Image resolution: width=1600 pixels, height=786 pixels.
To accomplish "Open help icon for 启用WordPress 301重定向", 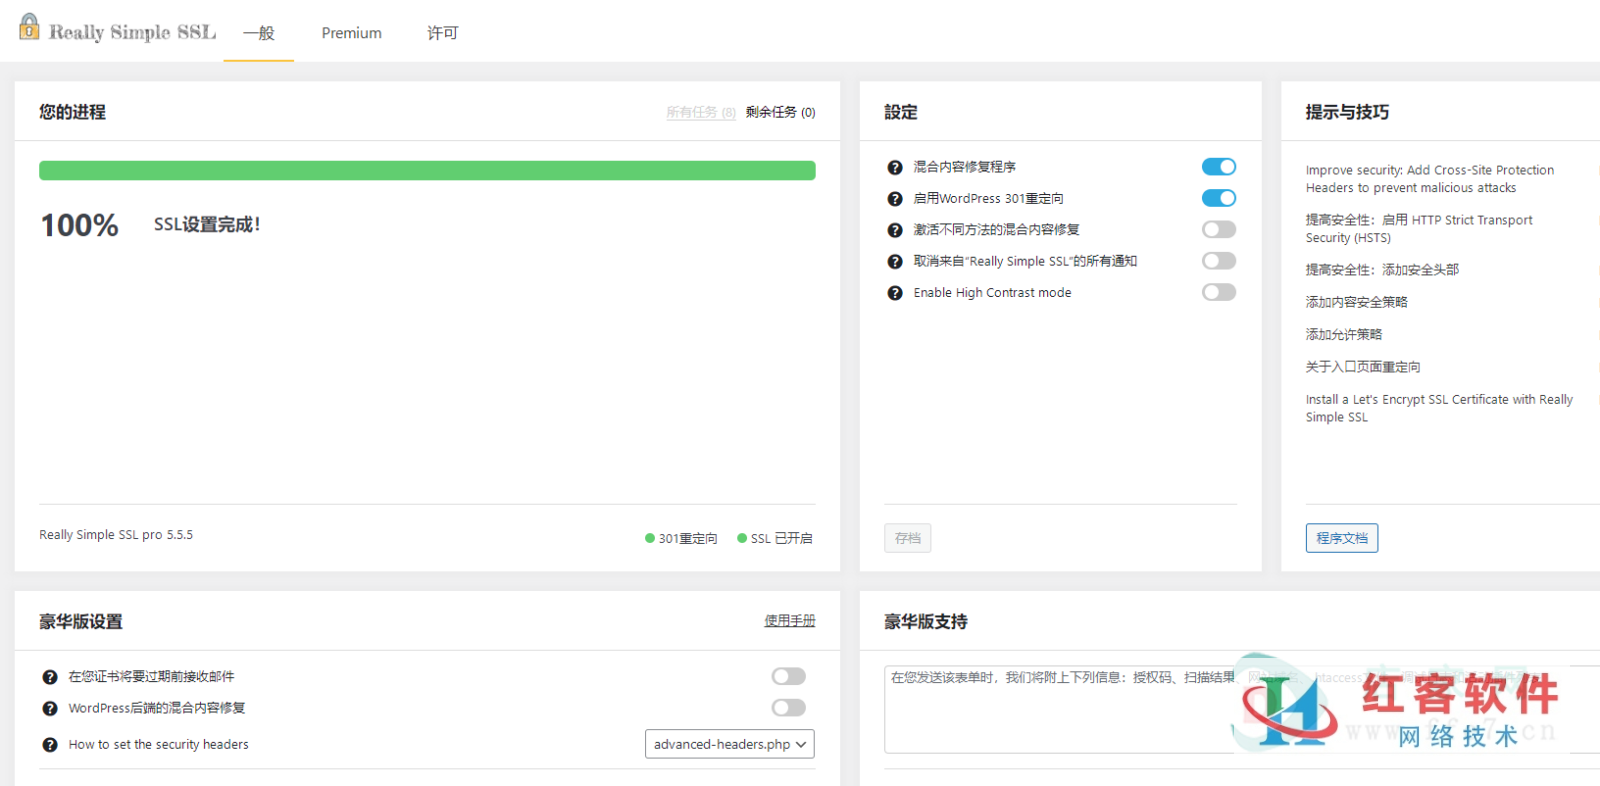I will point(895,199).
